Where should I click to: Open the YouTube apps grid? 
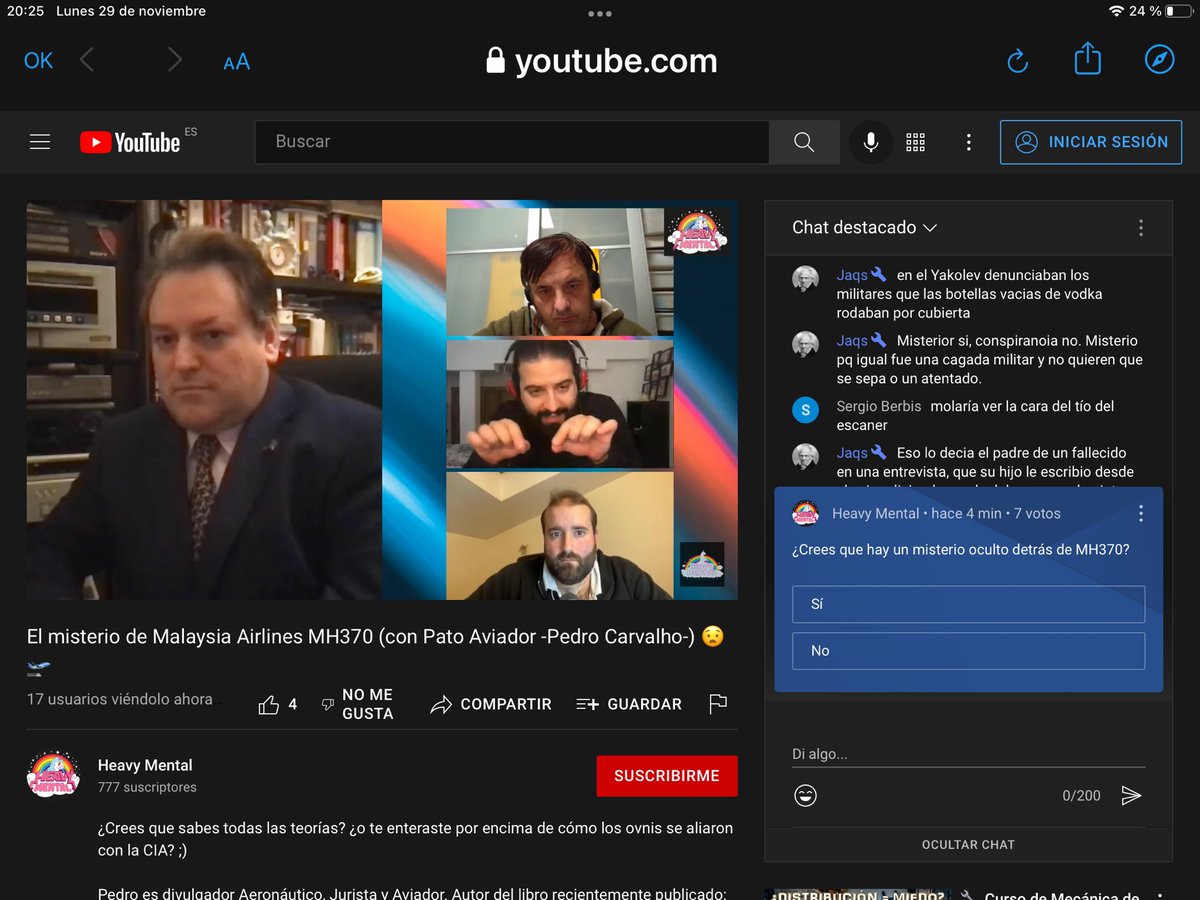[916, 142]
